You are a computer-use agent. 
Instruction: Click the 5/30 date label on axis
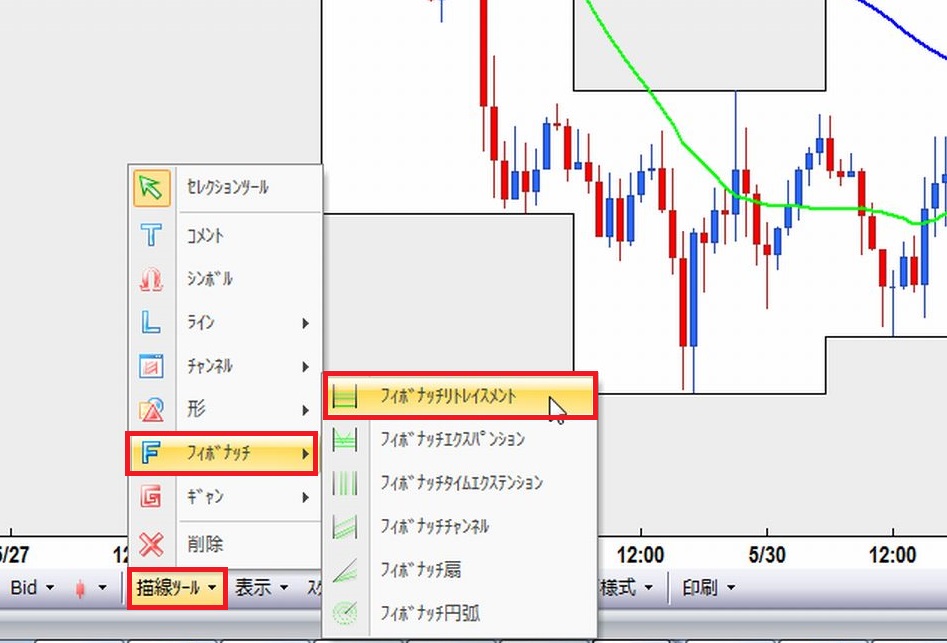766,554
